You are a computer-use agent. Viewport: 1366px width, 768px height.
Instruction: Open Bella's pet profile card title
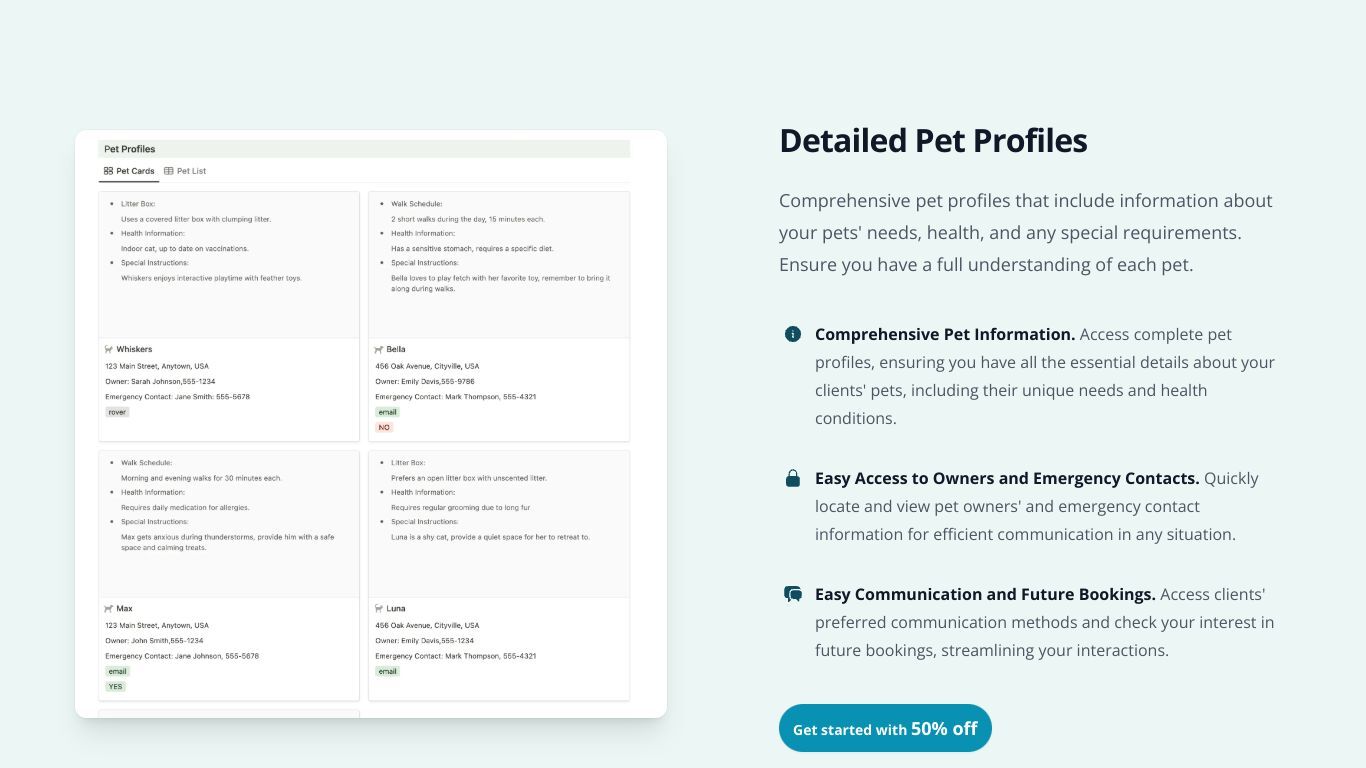[396, 350]
